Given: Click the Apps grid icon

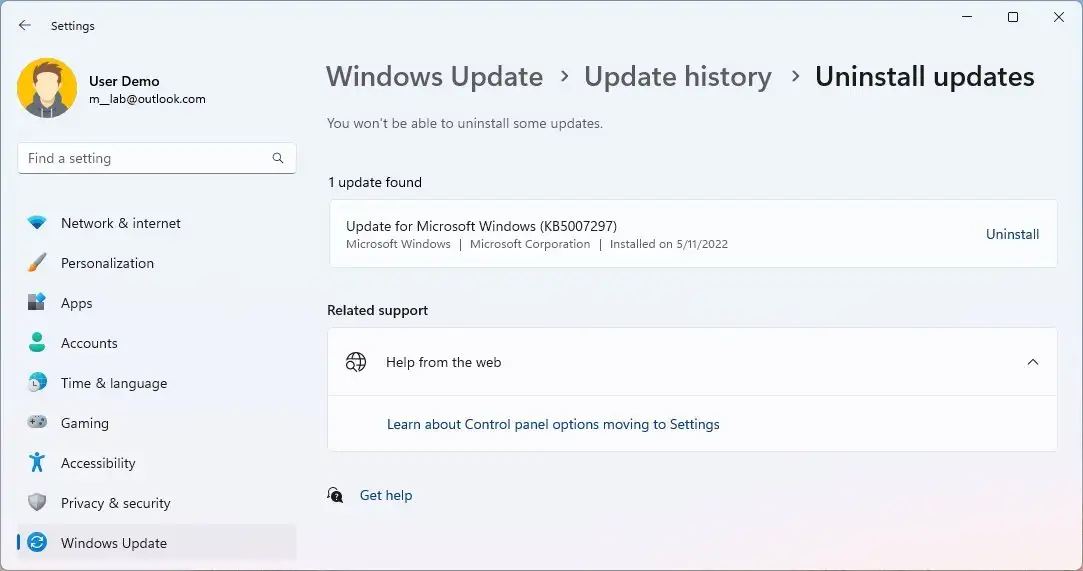Looking at the screenshot, I should coord(37,303).
